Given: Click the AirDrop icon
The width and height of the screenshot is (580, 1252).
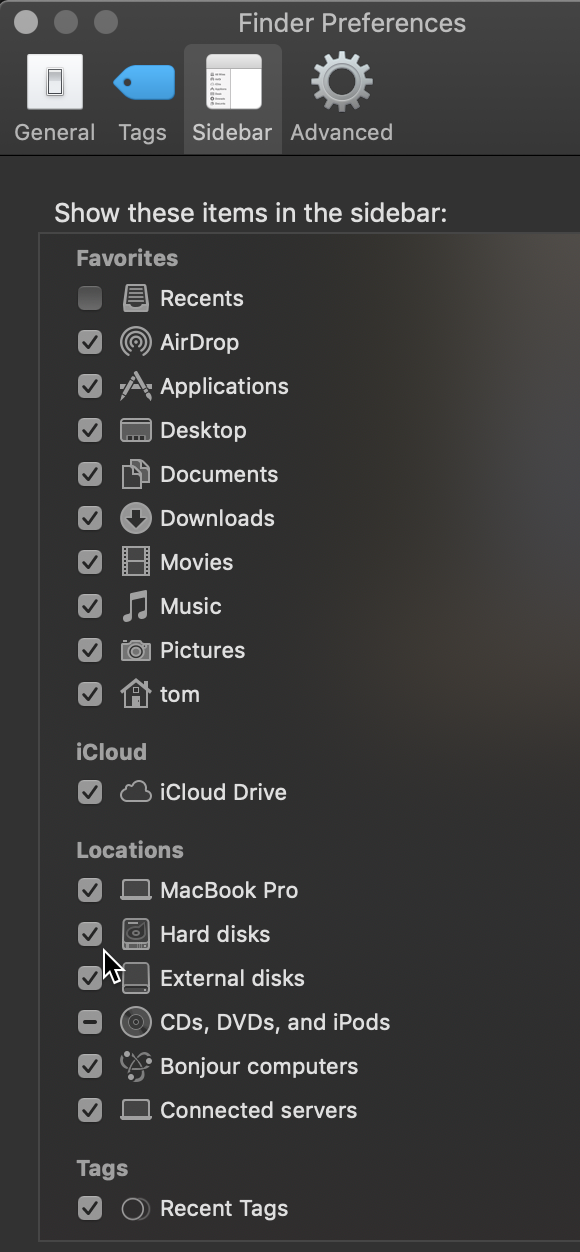Looking at the screenshot, I should [135, 342].
